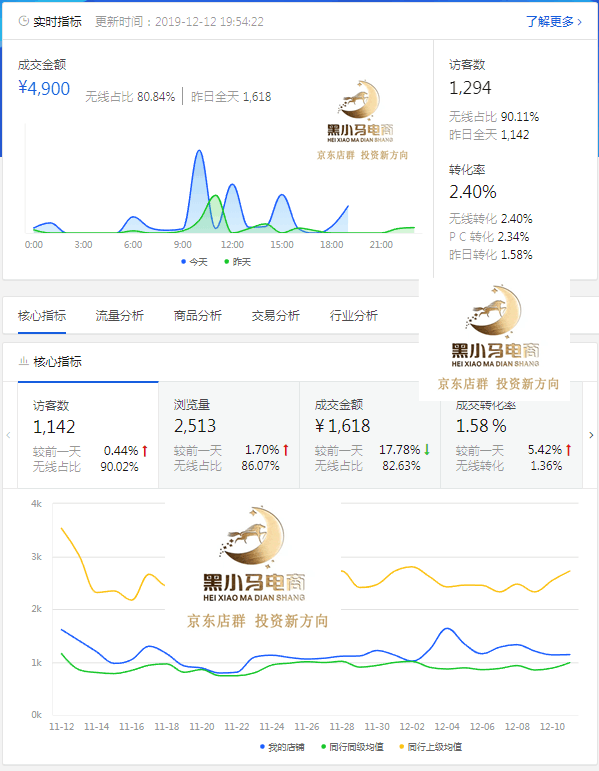Open the 交易分析 tab
This screenshot has width=599, height=771.
(275, 316)
